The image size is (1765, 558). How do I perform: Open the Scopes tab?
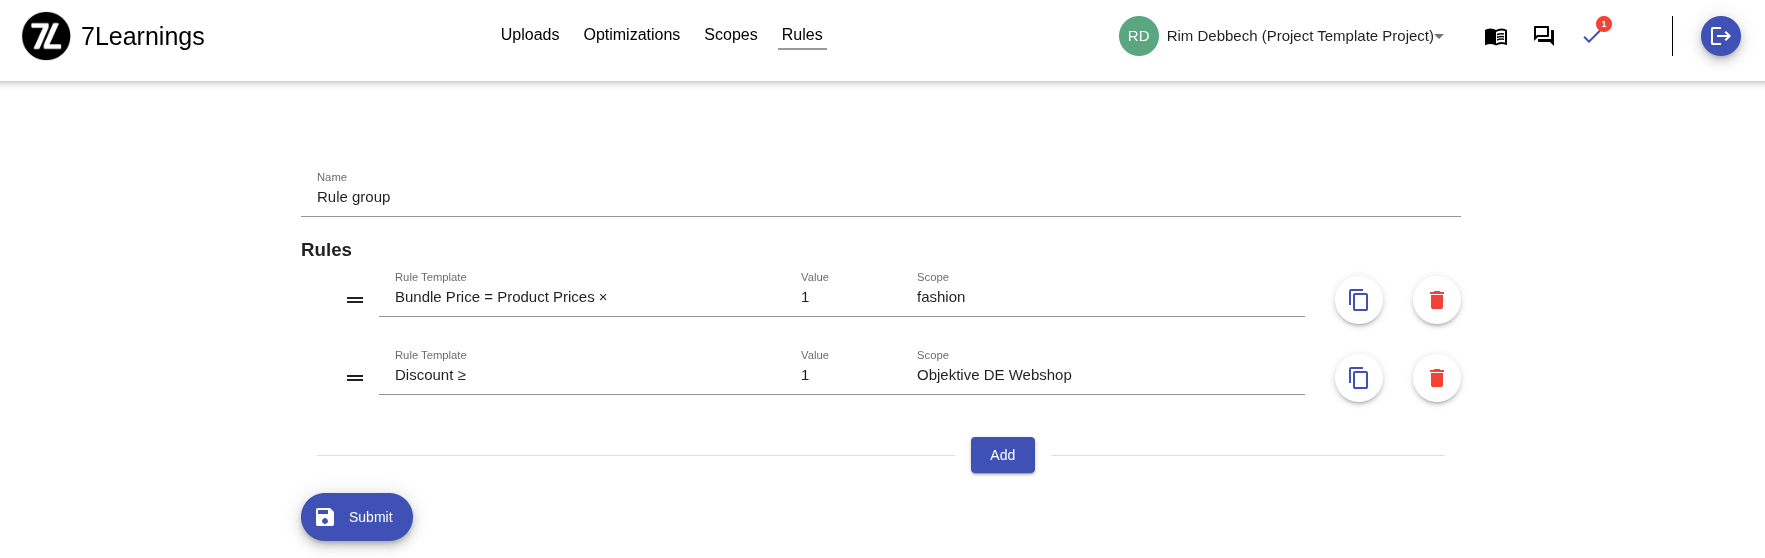[x=731, y=35]
